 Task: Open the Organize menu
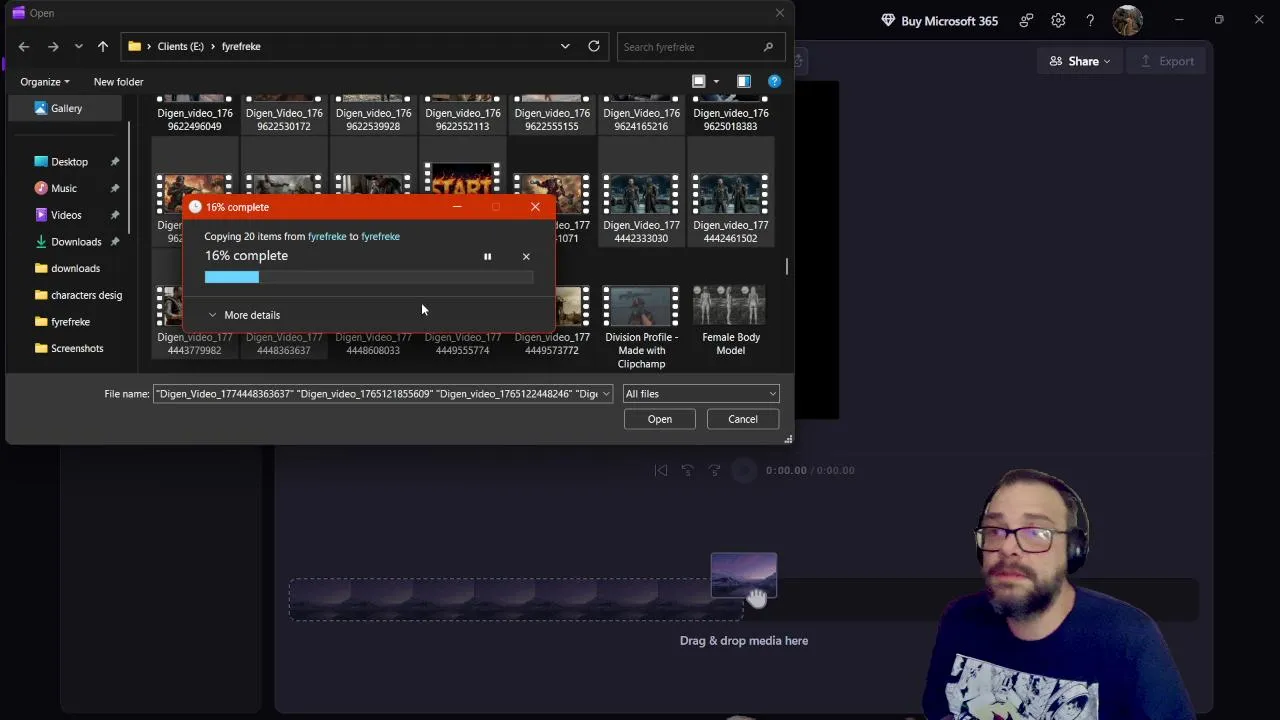pos(45,82)
